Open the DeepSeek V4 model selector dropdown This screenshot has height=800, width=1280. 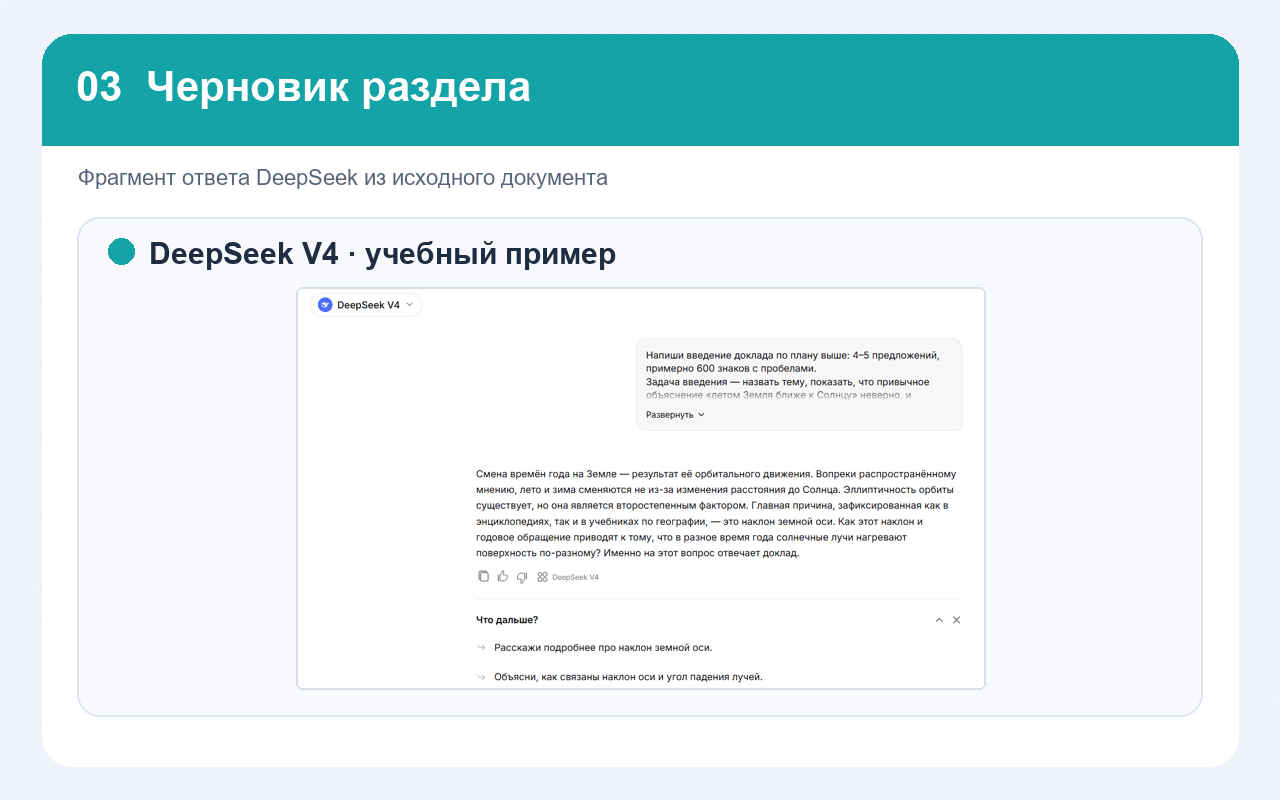coord(366,305)
